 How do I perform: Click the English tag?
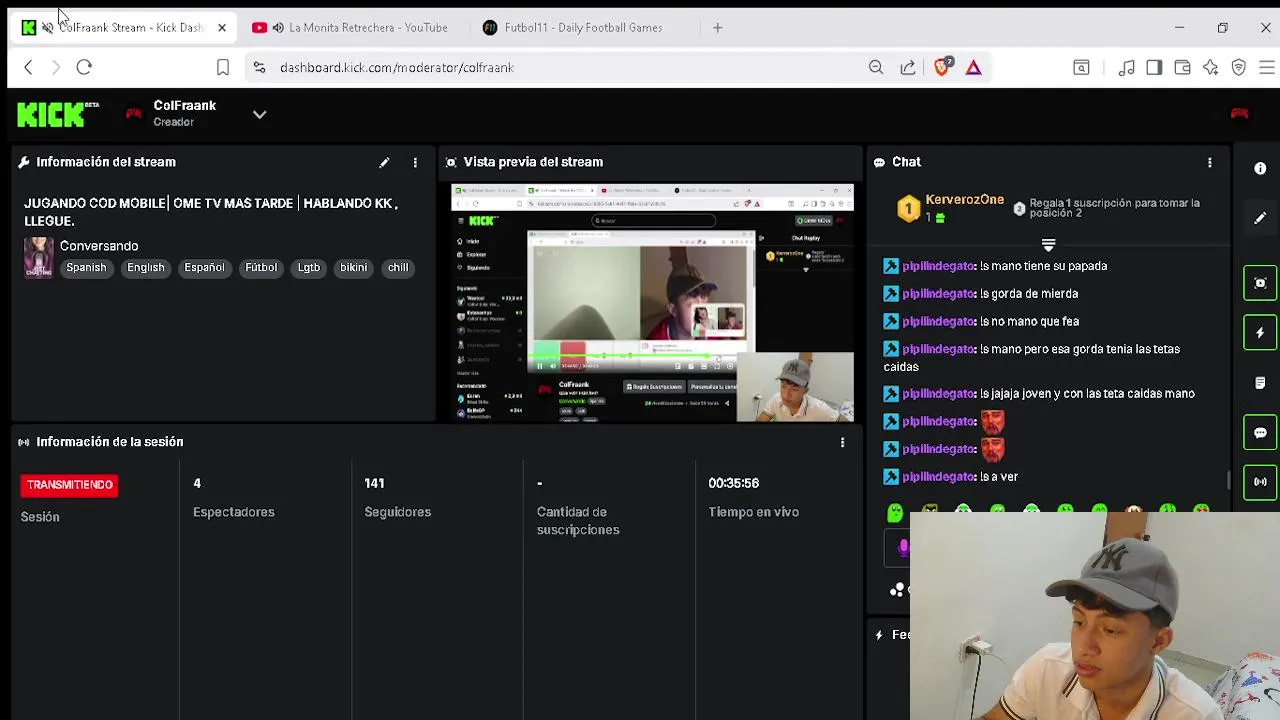pyautogui.click(x=146, y=268)
